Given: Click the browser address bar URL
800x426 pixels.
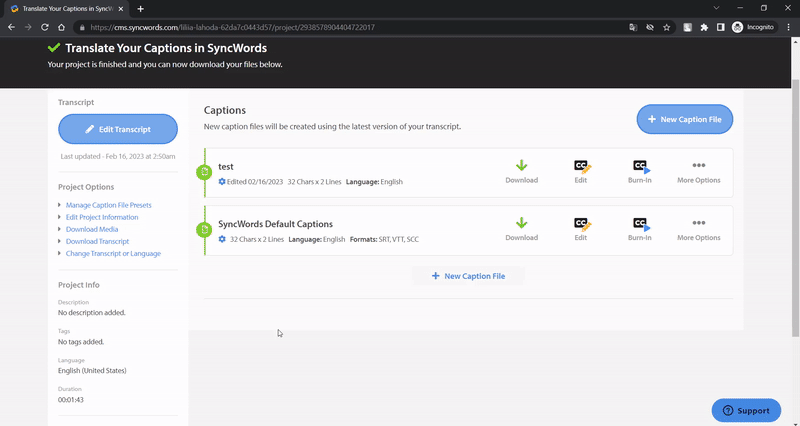Looking at the screenshot, I should pos(233,28).
